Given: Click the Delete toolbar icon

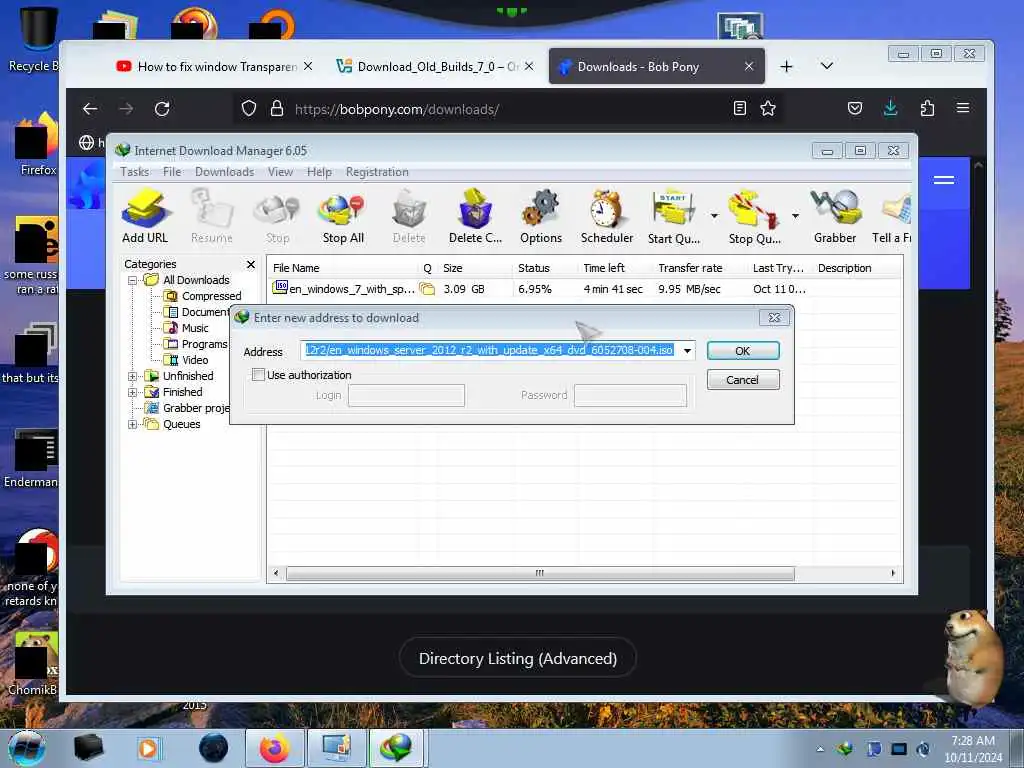Looking at the screenshot, I should click(x=409, y=216).
